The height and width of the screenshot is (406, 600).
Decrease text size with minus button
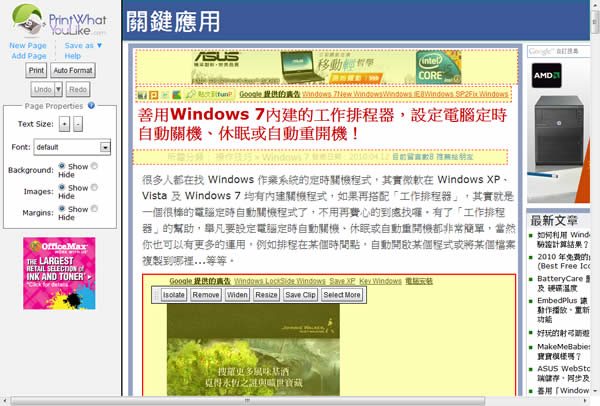click(78, 124)
